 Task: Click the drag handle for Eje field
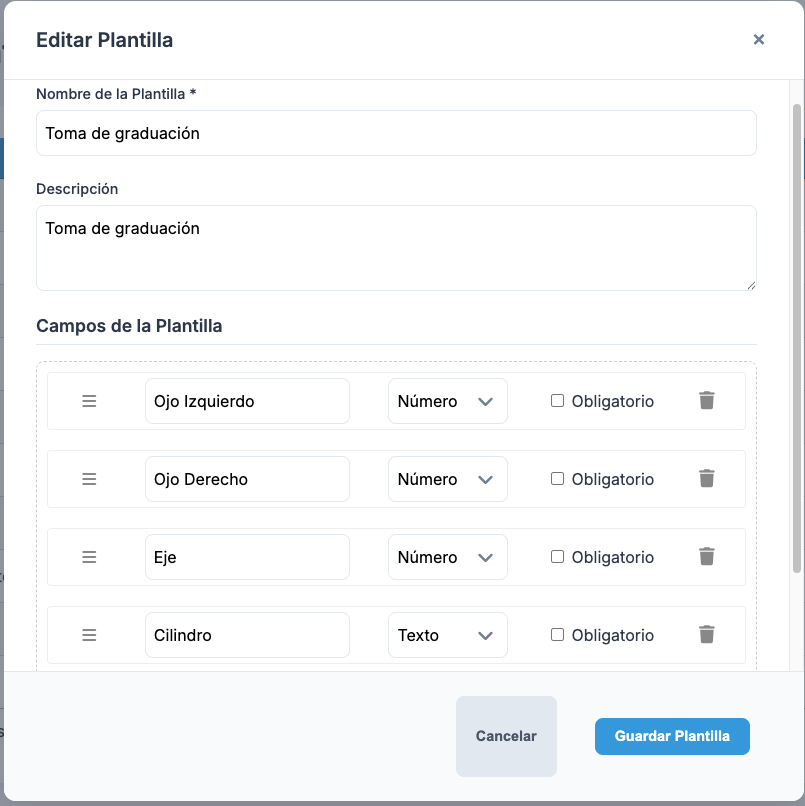pyautogui.click(x=89, y=557)
